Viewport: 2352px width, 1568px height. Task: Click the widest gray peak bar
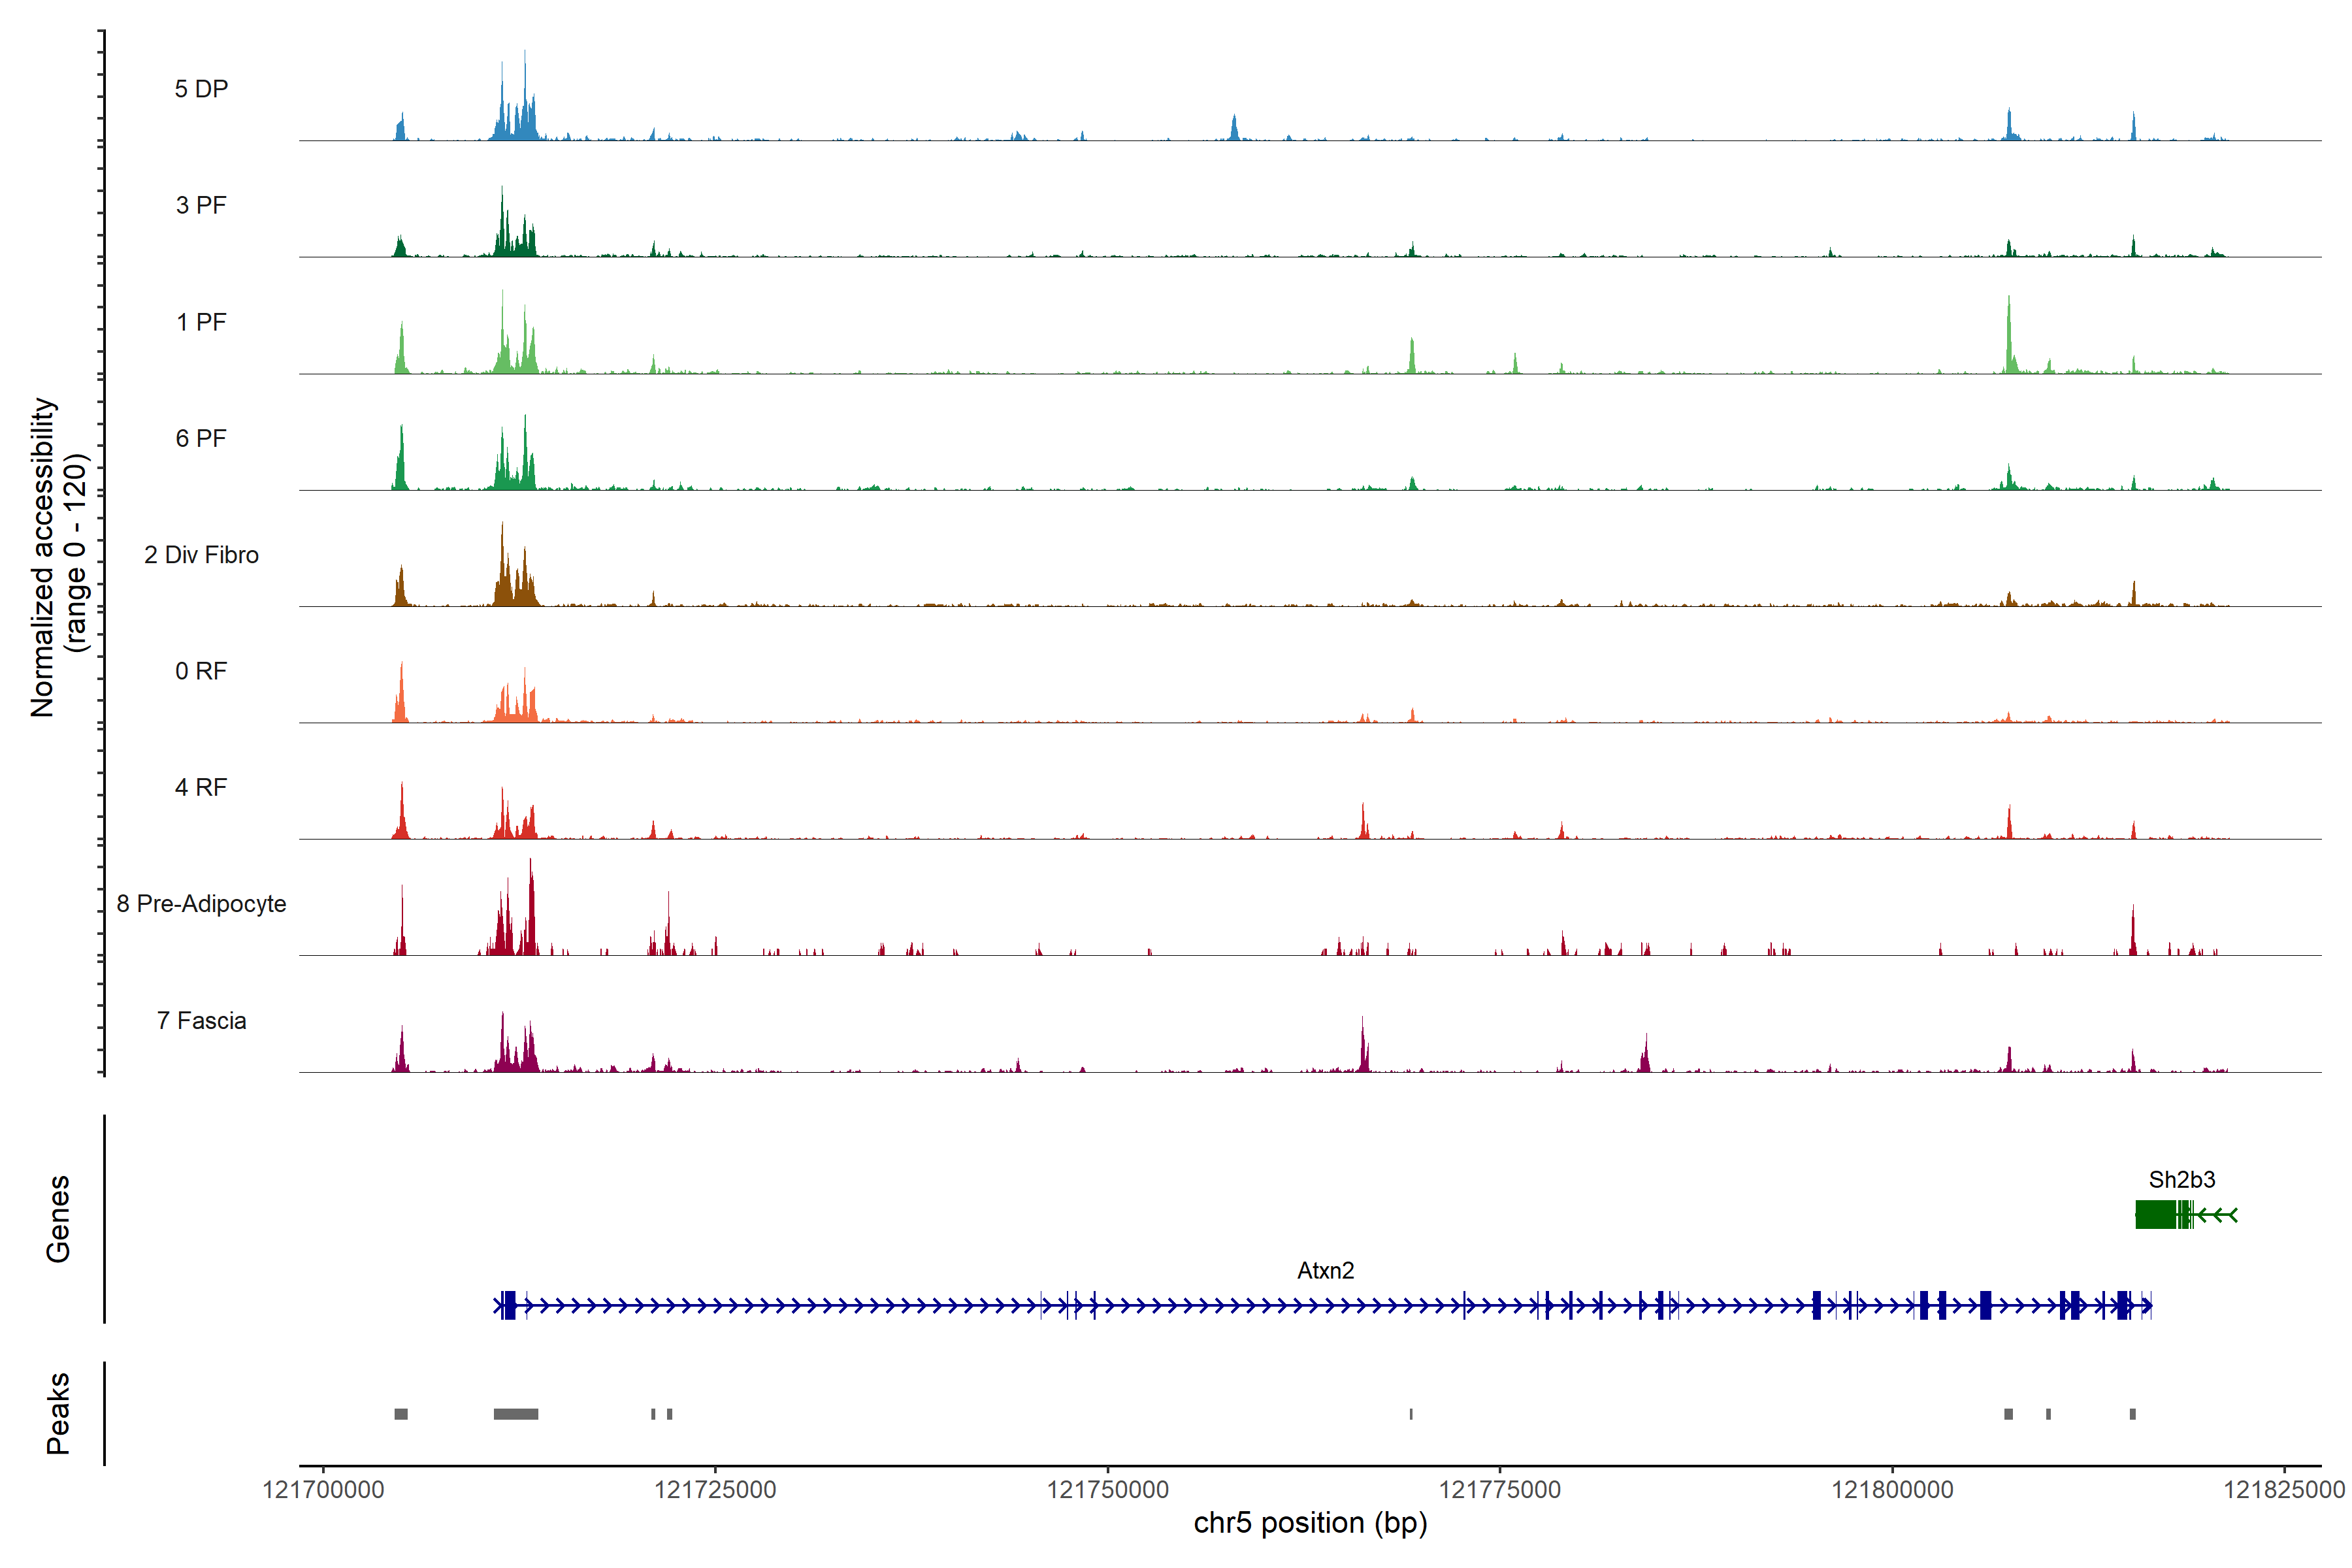coord(516,1414)
